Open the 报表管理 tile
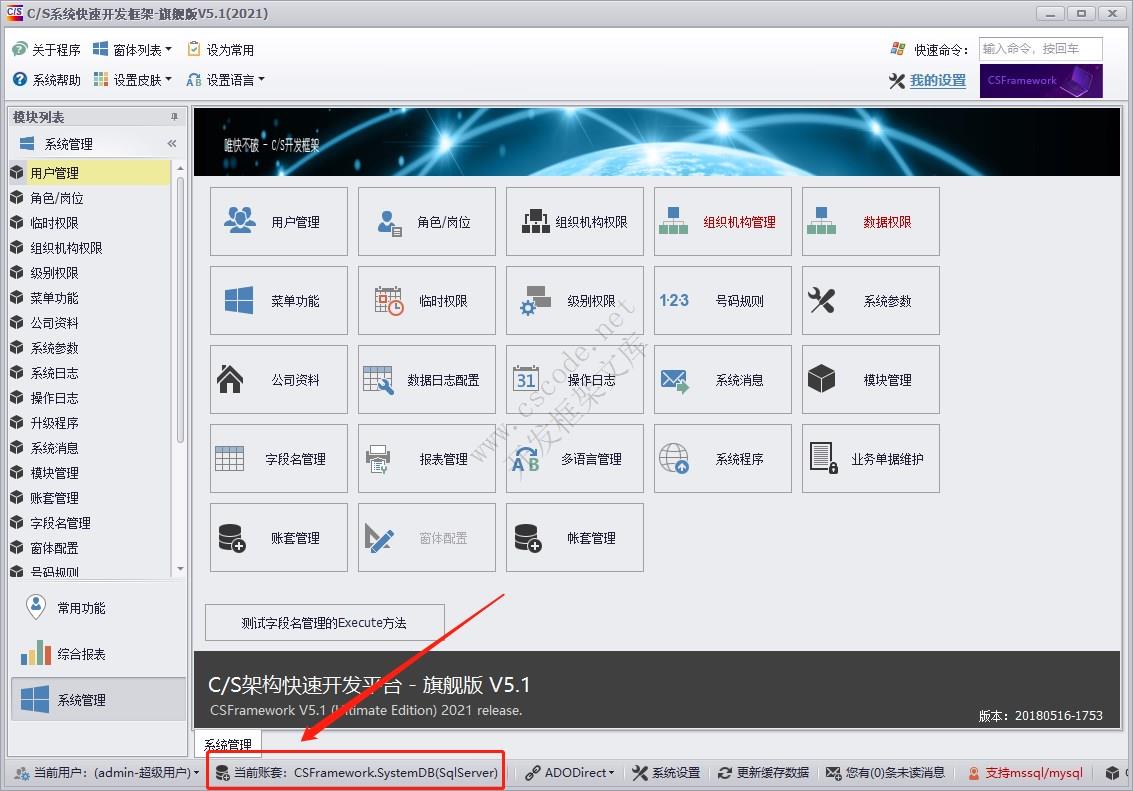Viewport: 1133px width, 791px height. [426, 459]
